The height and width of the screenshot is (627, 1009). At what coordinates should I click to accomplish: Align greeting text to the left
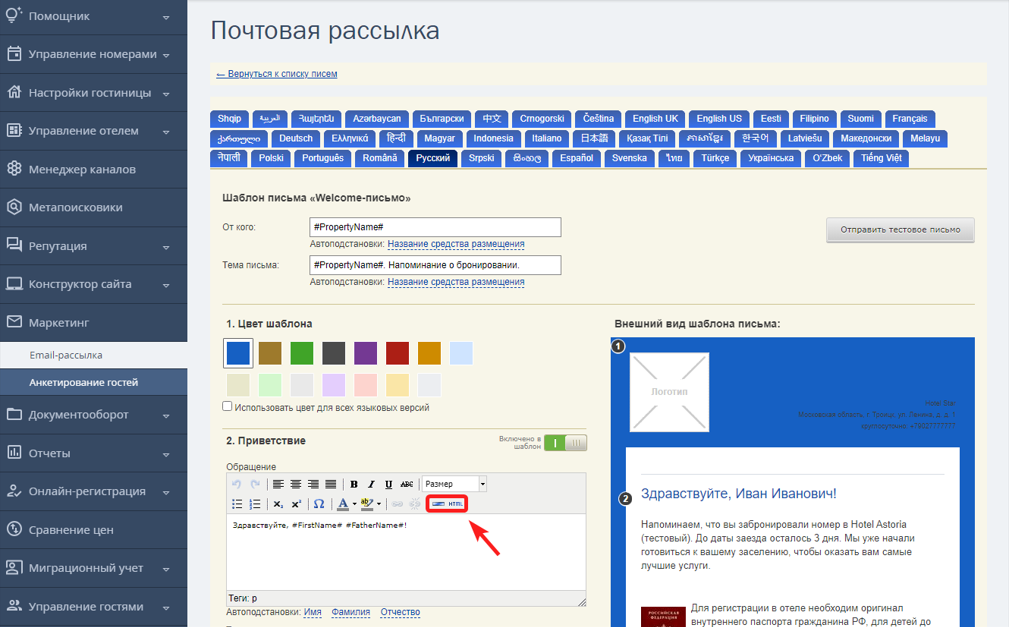(278, 484)
